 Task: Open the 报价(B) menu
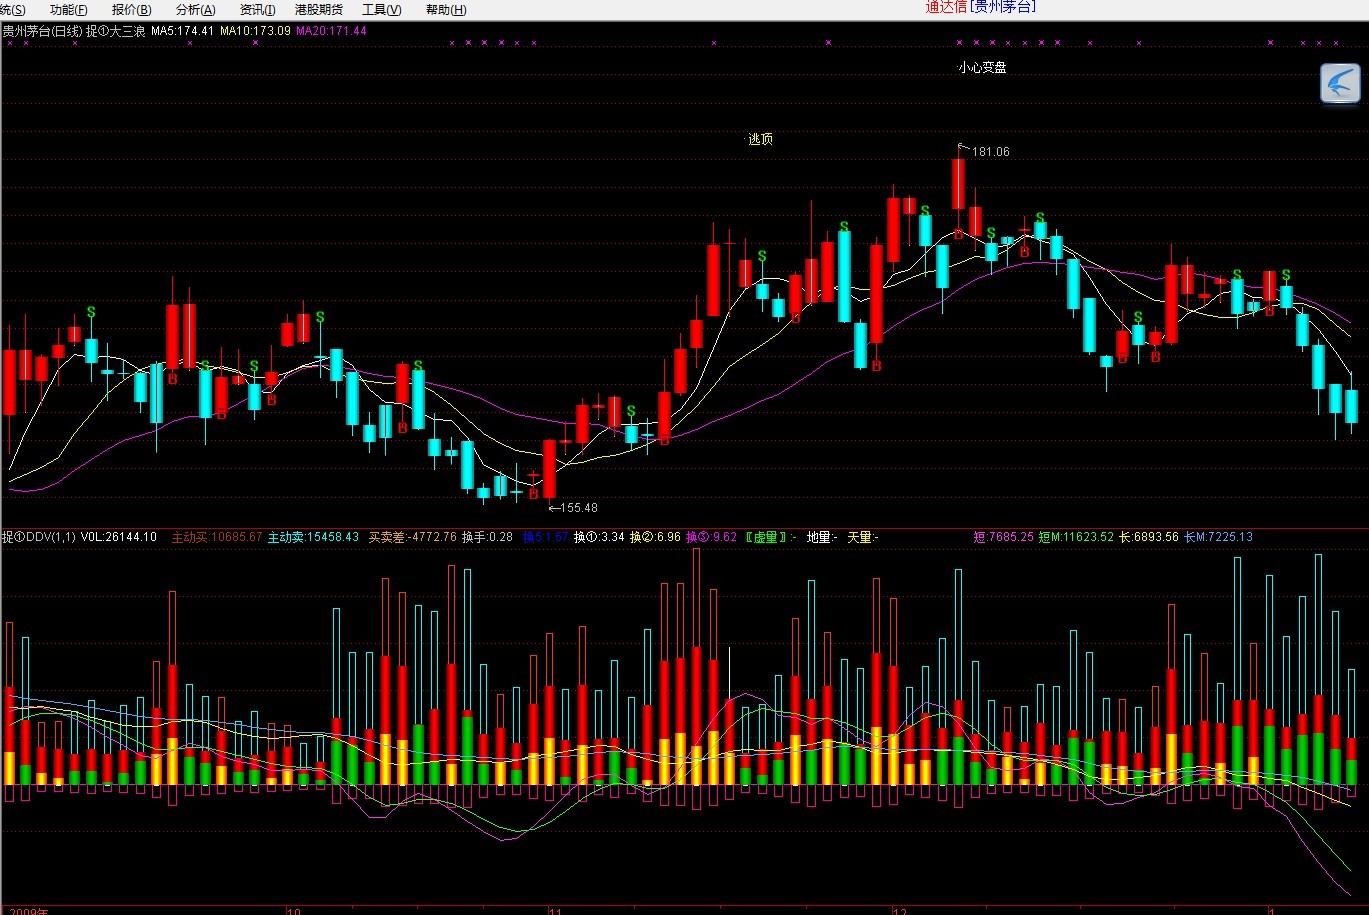coord(132,10)
